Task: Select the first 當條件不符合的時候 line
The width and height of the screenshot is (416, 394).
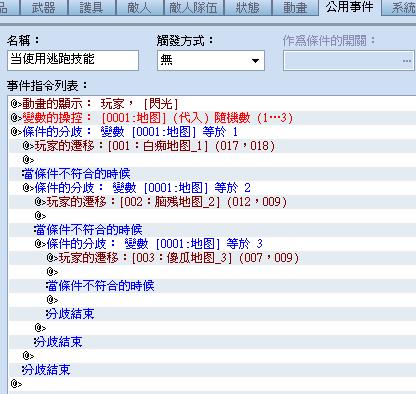Action: point(213,174)
